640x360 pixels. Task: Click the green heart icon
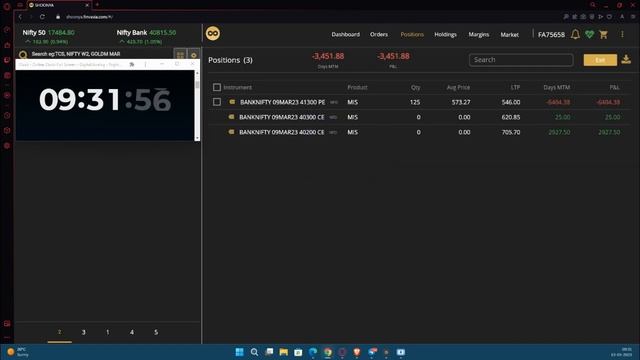click(589, 35)
